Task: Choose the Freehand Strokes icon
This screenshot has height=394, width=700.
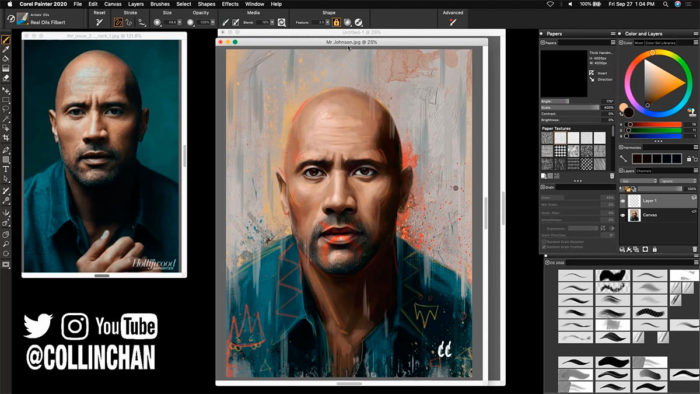Action: 118,22
